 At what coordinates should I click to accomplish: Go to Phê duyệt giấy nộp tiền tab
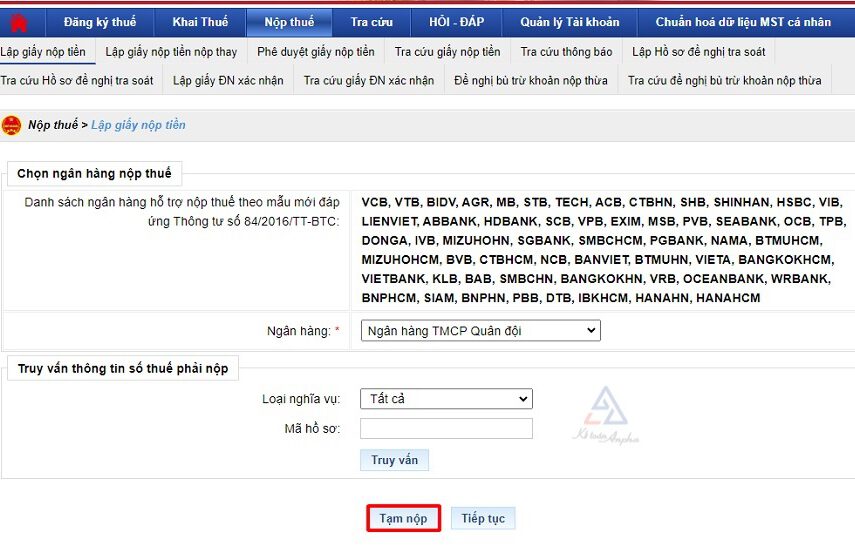point(315,52)
